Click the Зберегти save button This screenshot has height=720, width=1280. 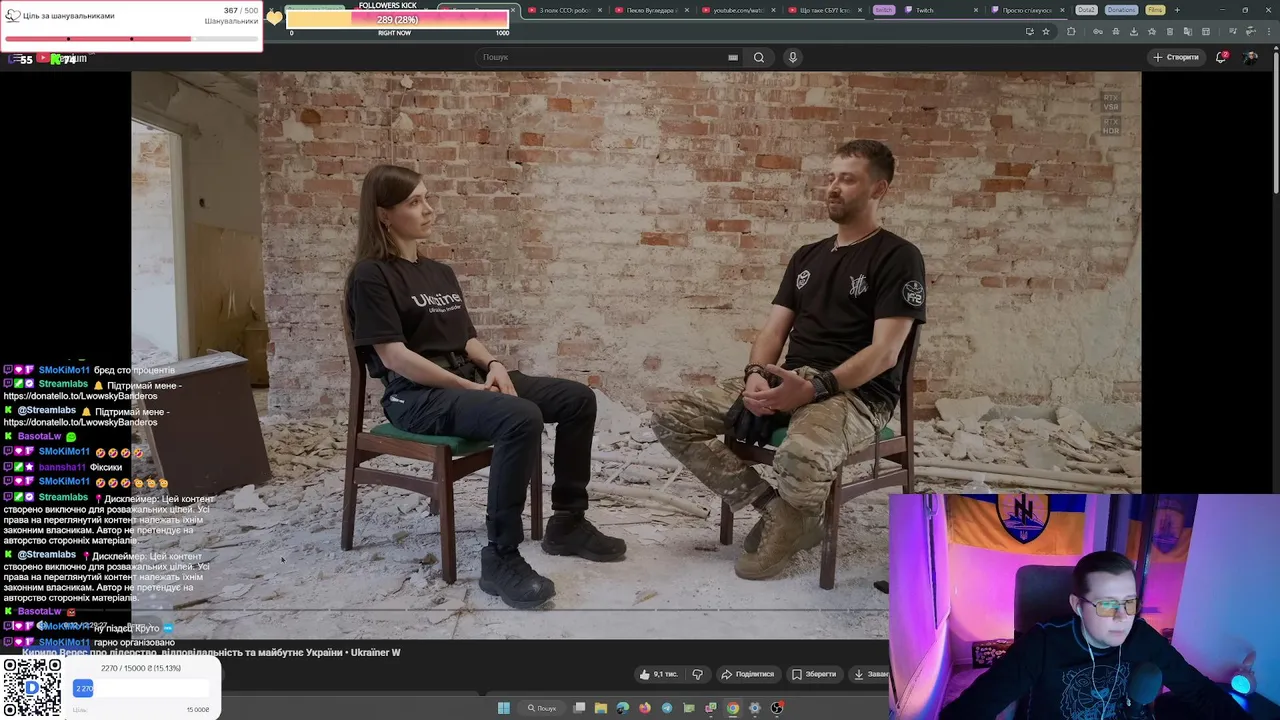814,674
